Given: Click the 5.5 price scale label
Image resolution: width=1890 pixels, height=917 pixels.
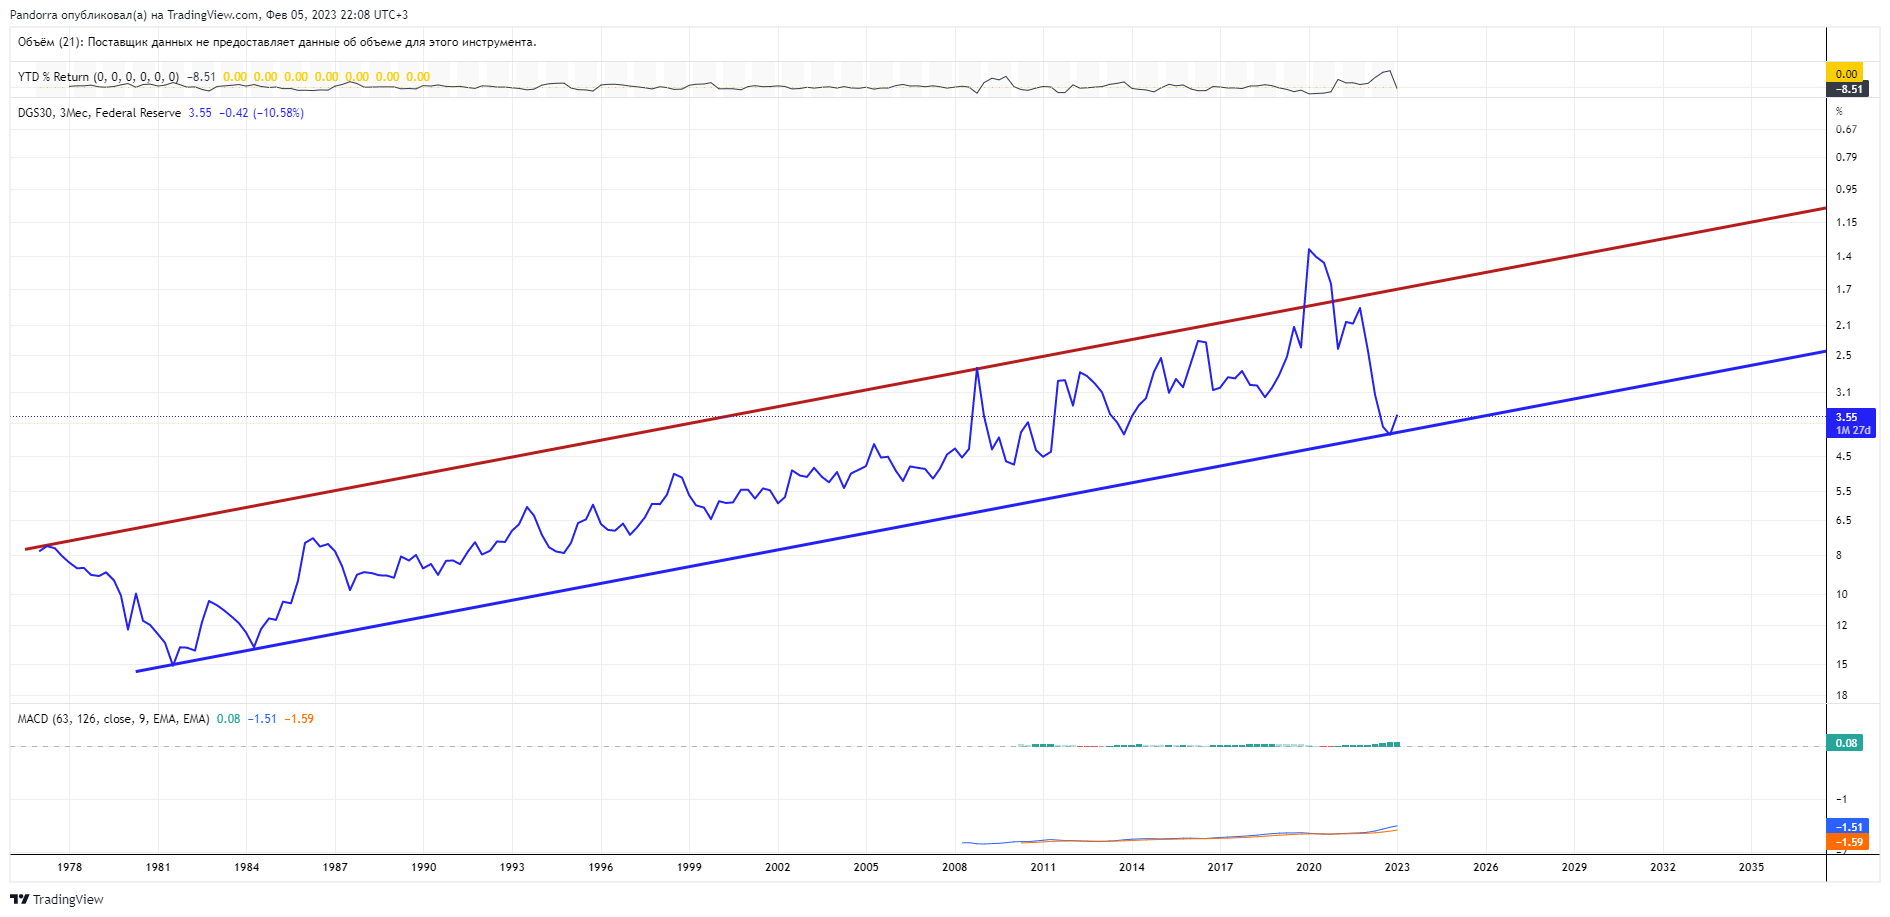Looking at the screenshot, I should 1843,491.
